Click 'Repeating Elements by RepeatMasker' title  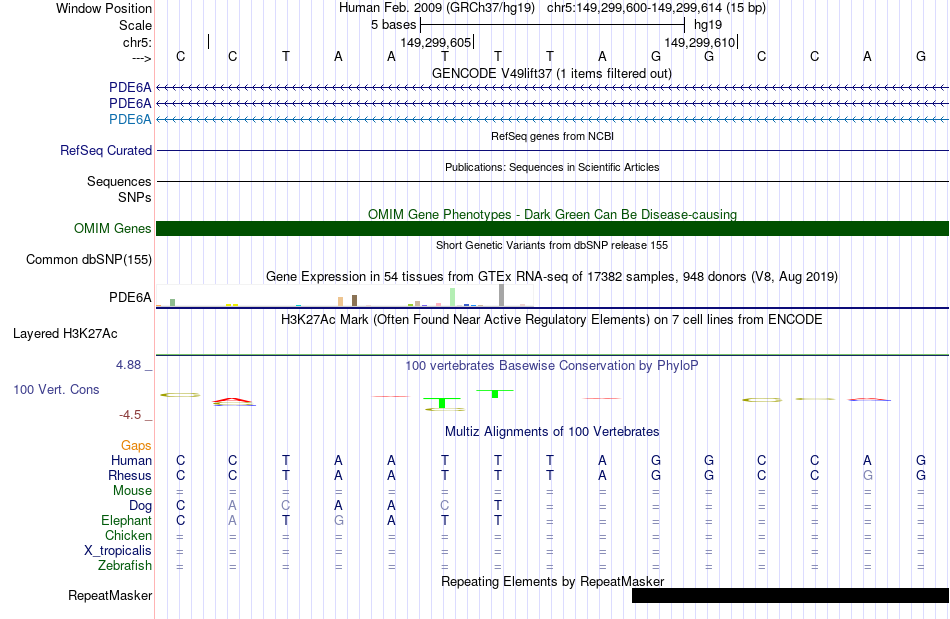pyautogui.click(x=552, y=581)
